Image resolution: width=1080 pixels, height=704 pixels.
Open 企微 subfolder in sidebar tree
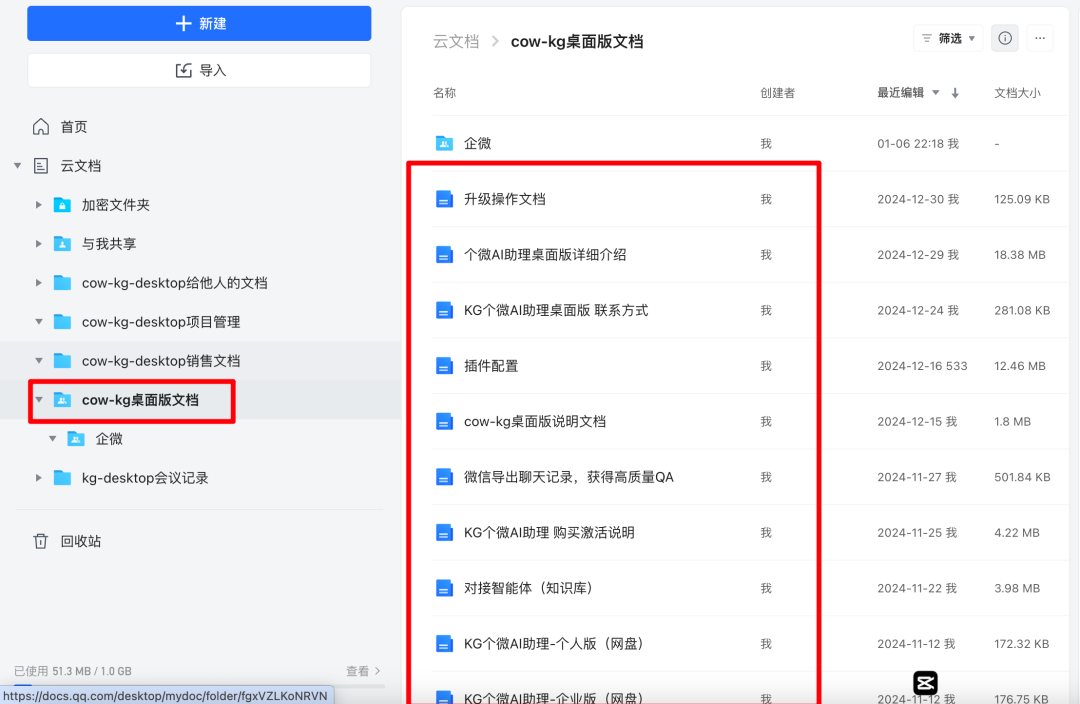(x=109, y=439)
